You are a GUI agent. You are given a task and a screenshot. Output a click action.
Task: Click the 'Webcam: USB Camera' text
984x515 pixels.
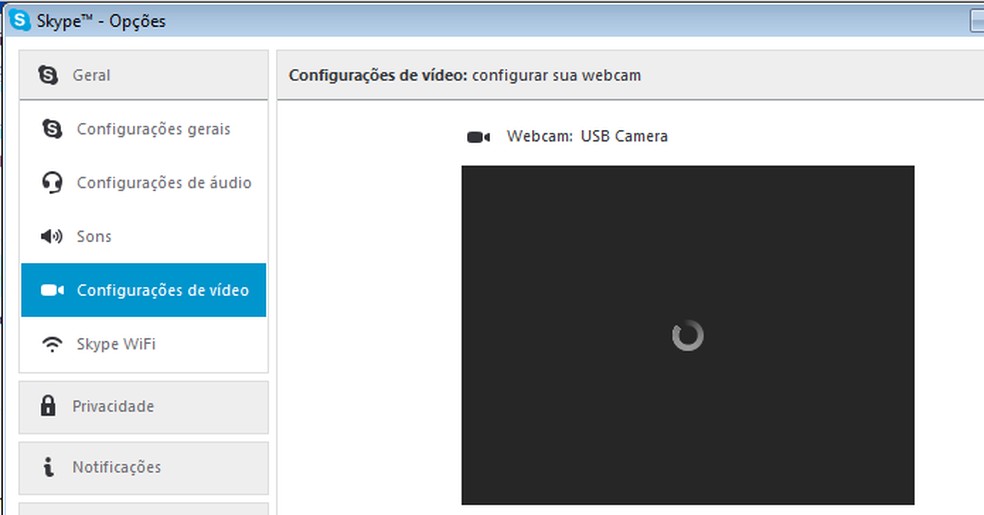587,136
